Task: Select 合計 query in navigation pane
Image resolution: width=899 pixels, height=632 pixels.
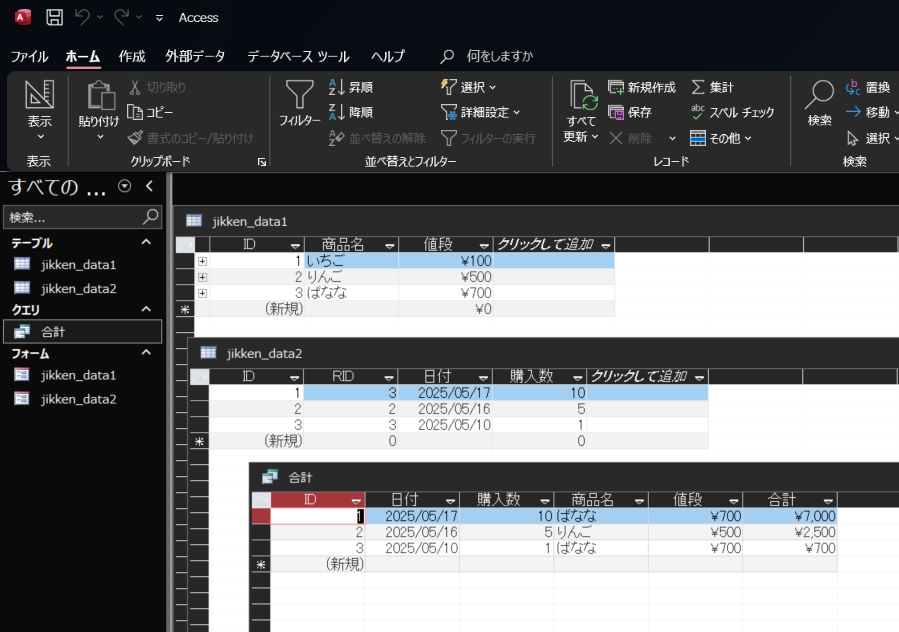Action: 83,331
